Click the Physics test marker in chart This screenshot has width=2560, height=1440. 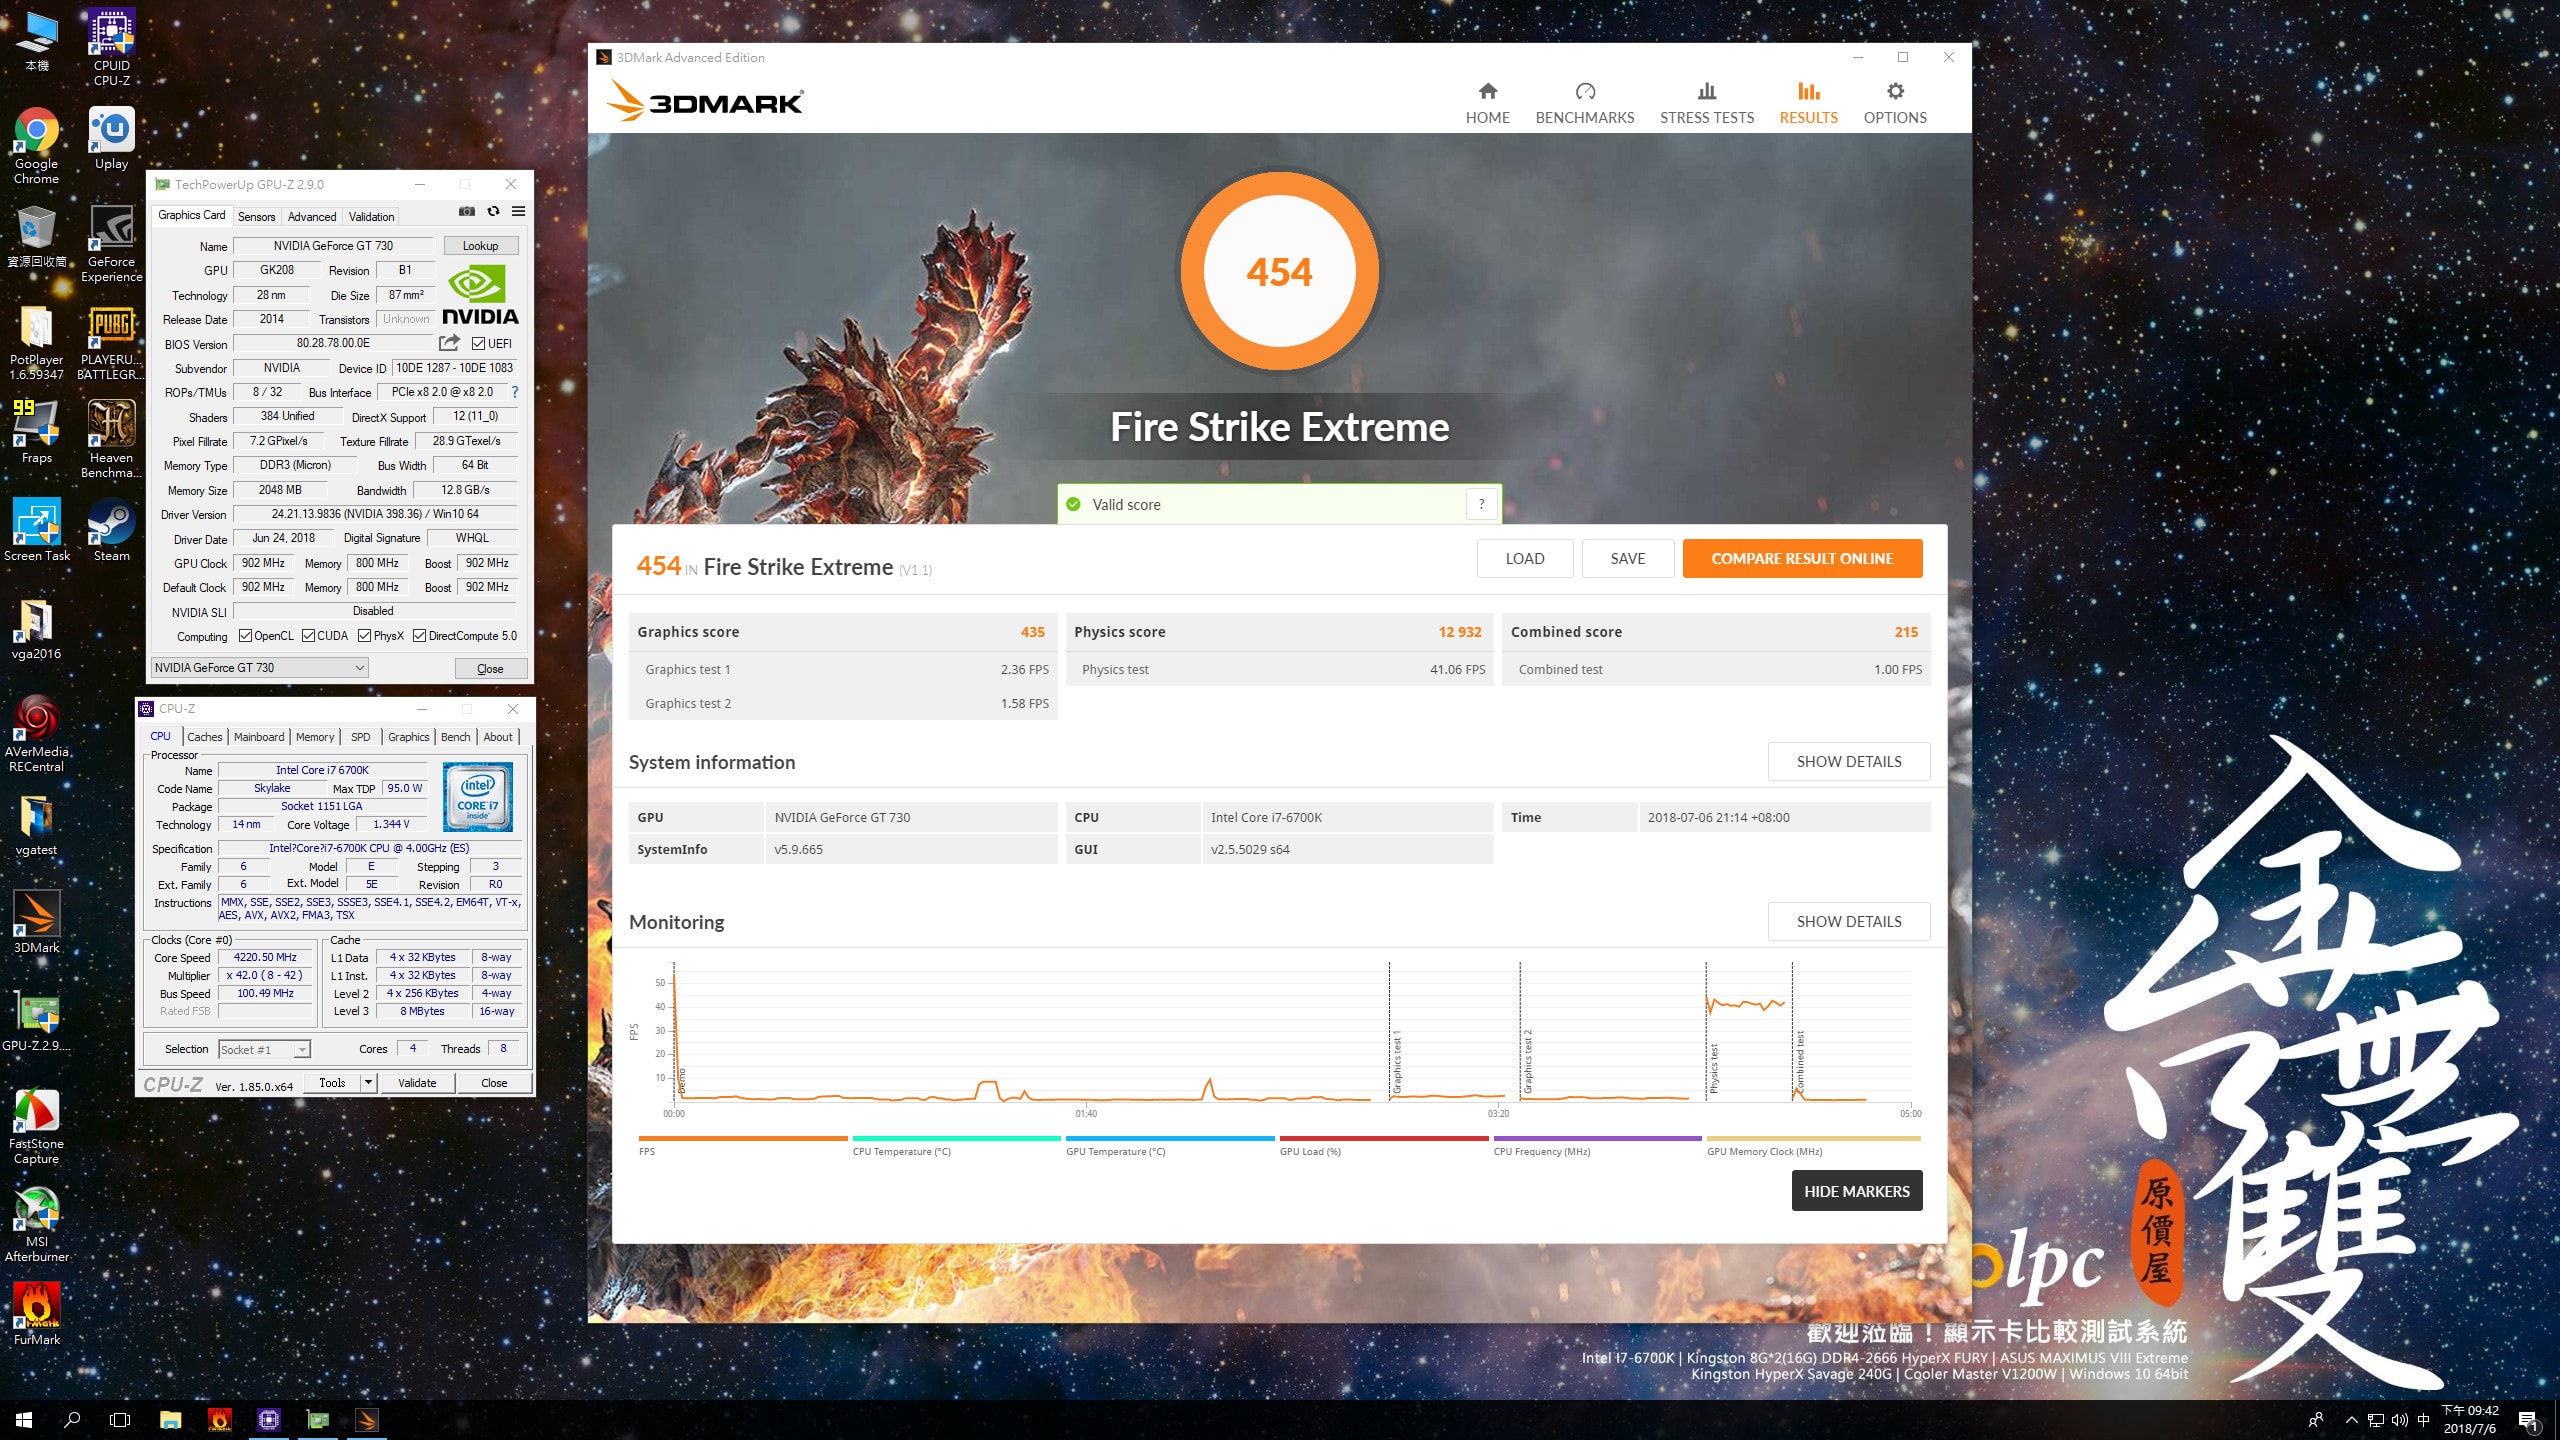coord(1714,1069)
